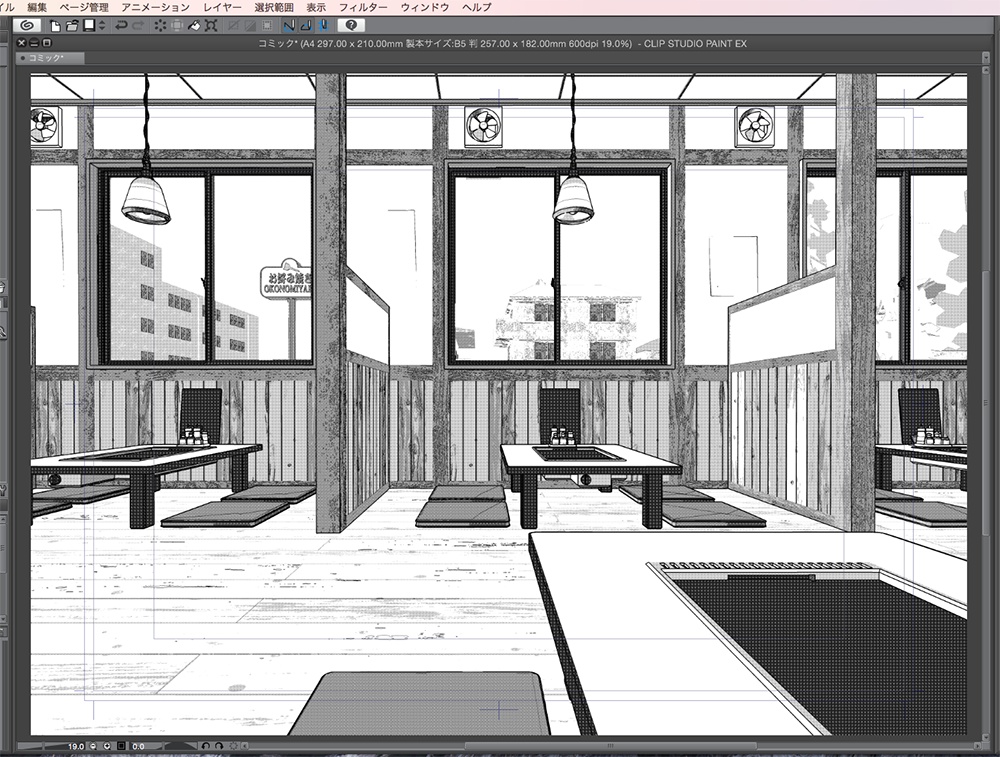Rotate canvas right icon
Image resolution: width=1000 pixels, height=757 pixels.
(x=219, y=746)
